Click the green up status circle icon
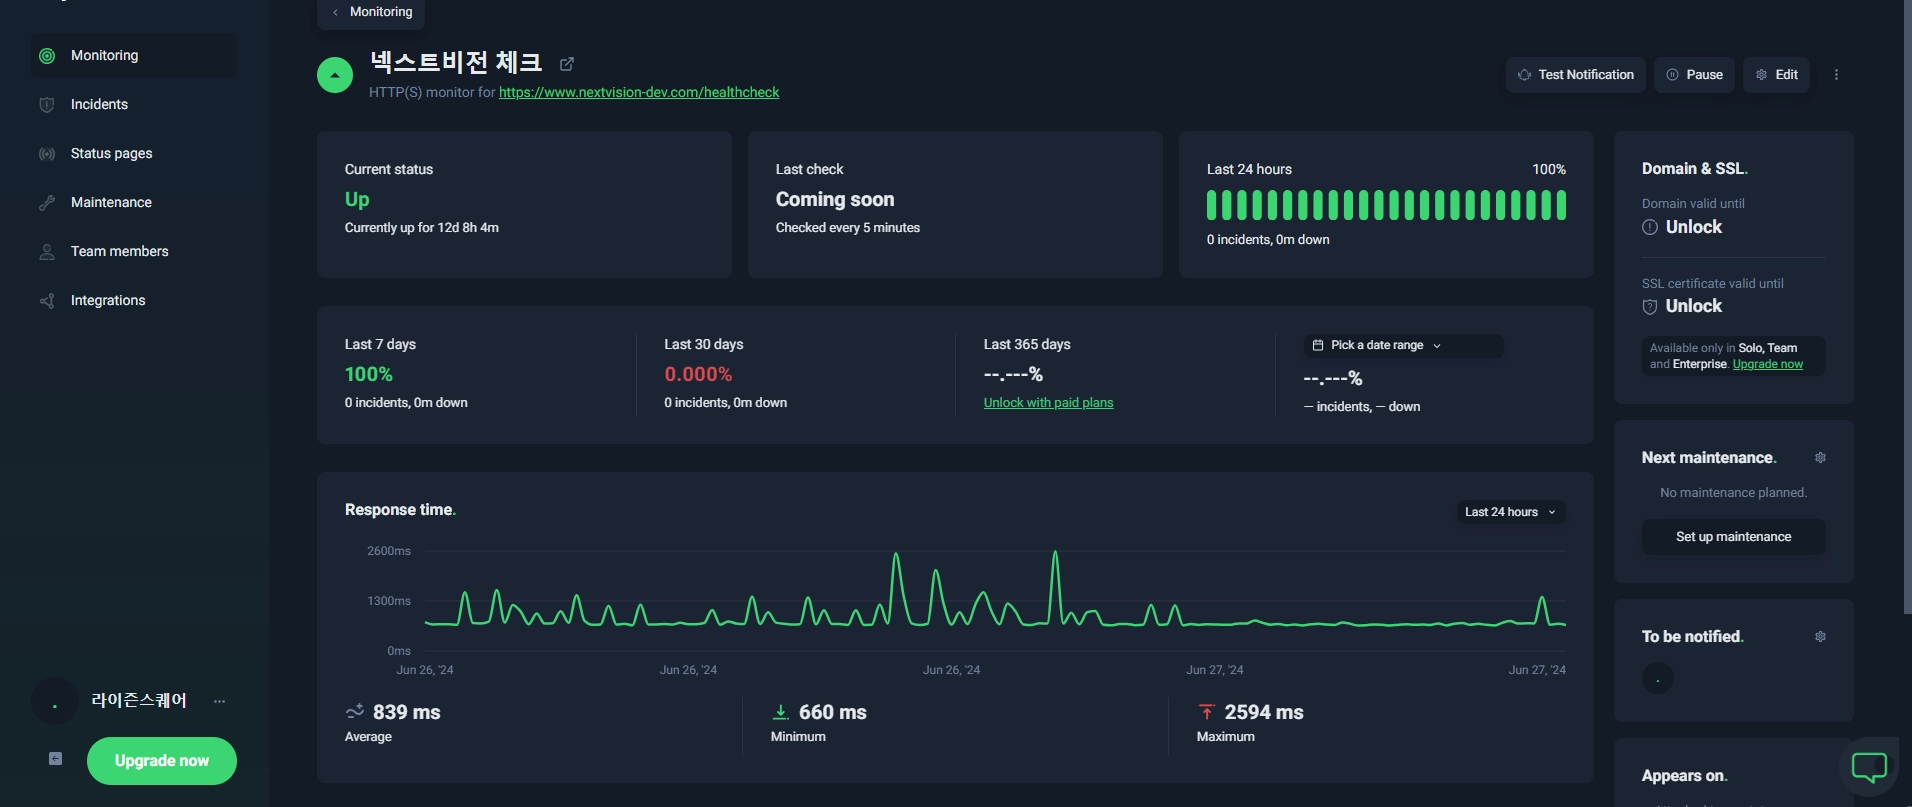This screenshot has width=1912, height=807. tap(335, 75)
